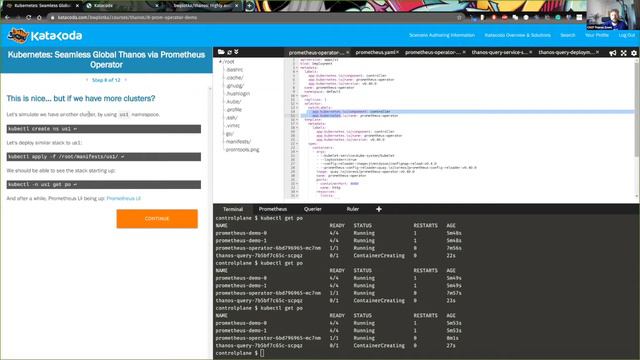The width and height of the screenshot is (640, 360).
Task: Switch to thanos-query-service editor tab
Action: [x=499, y=52]
